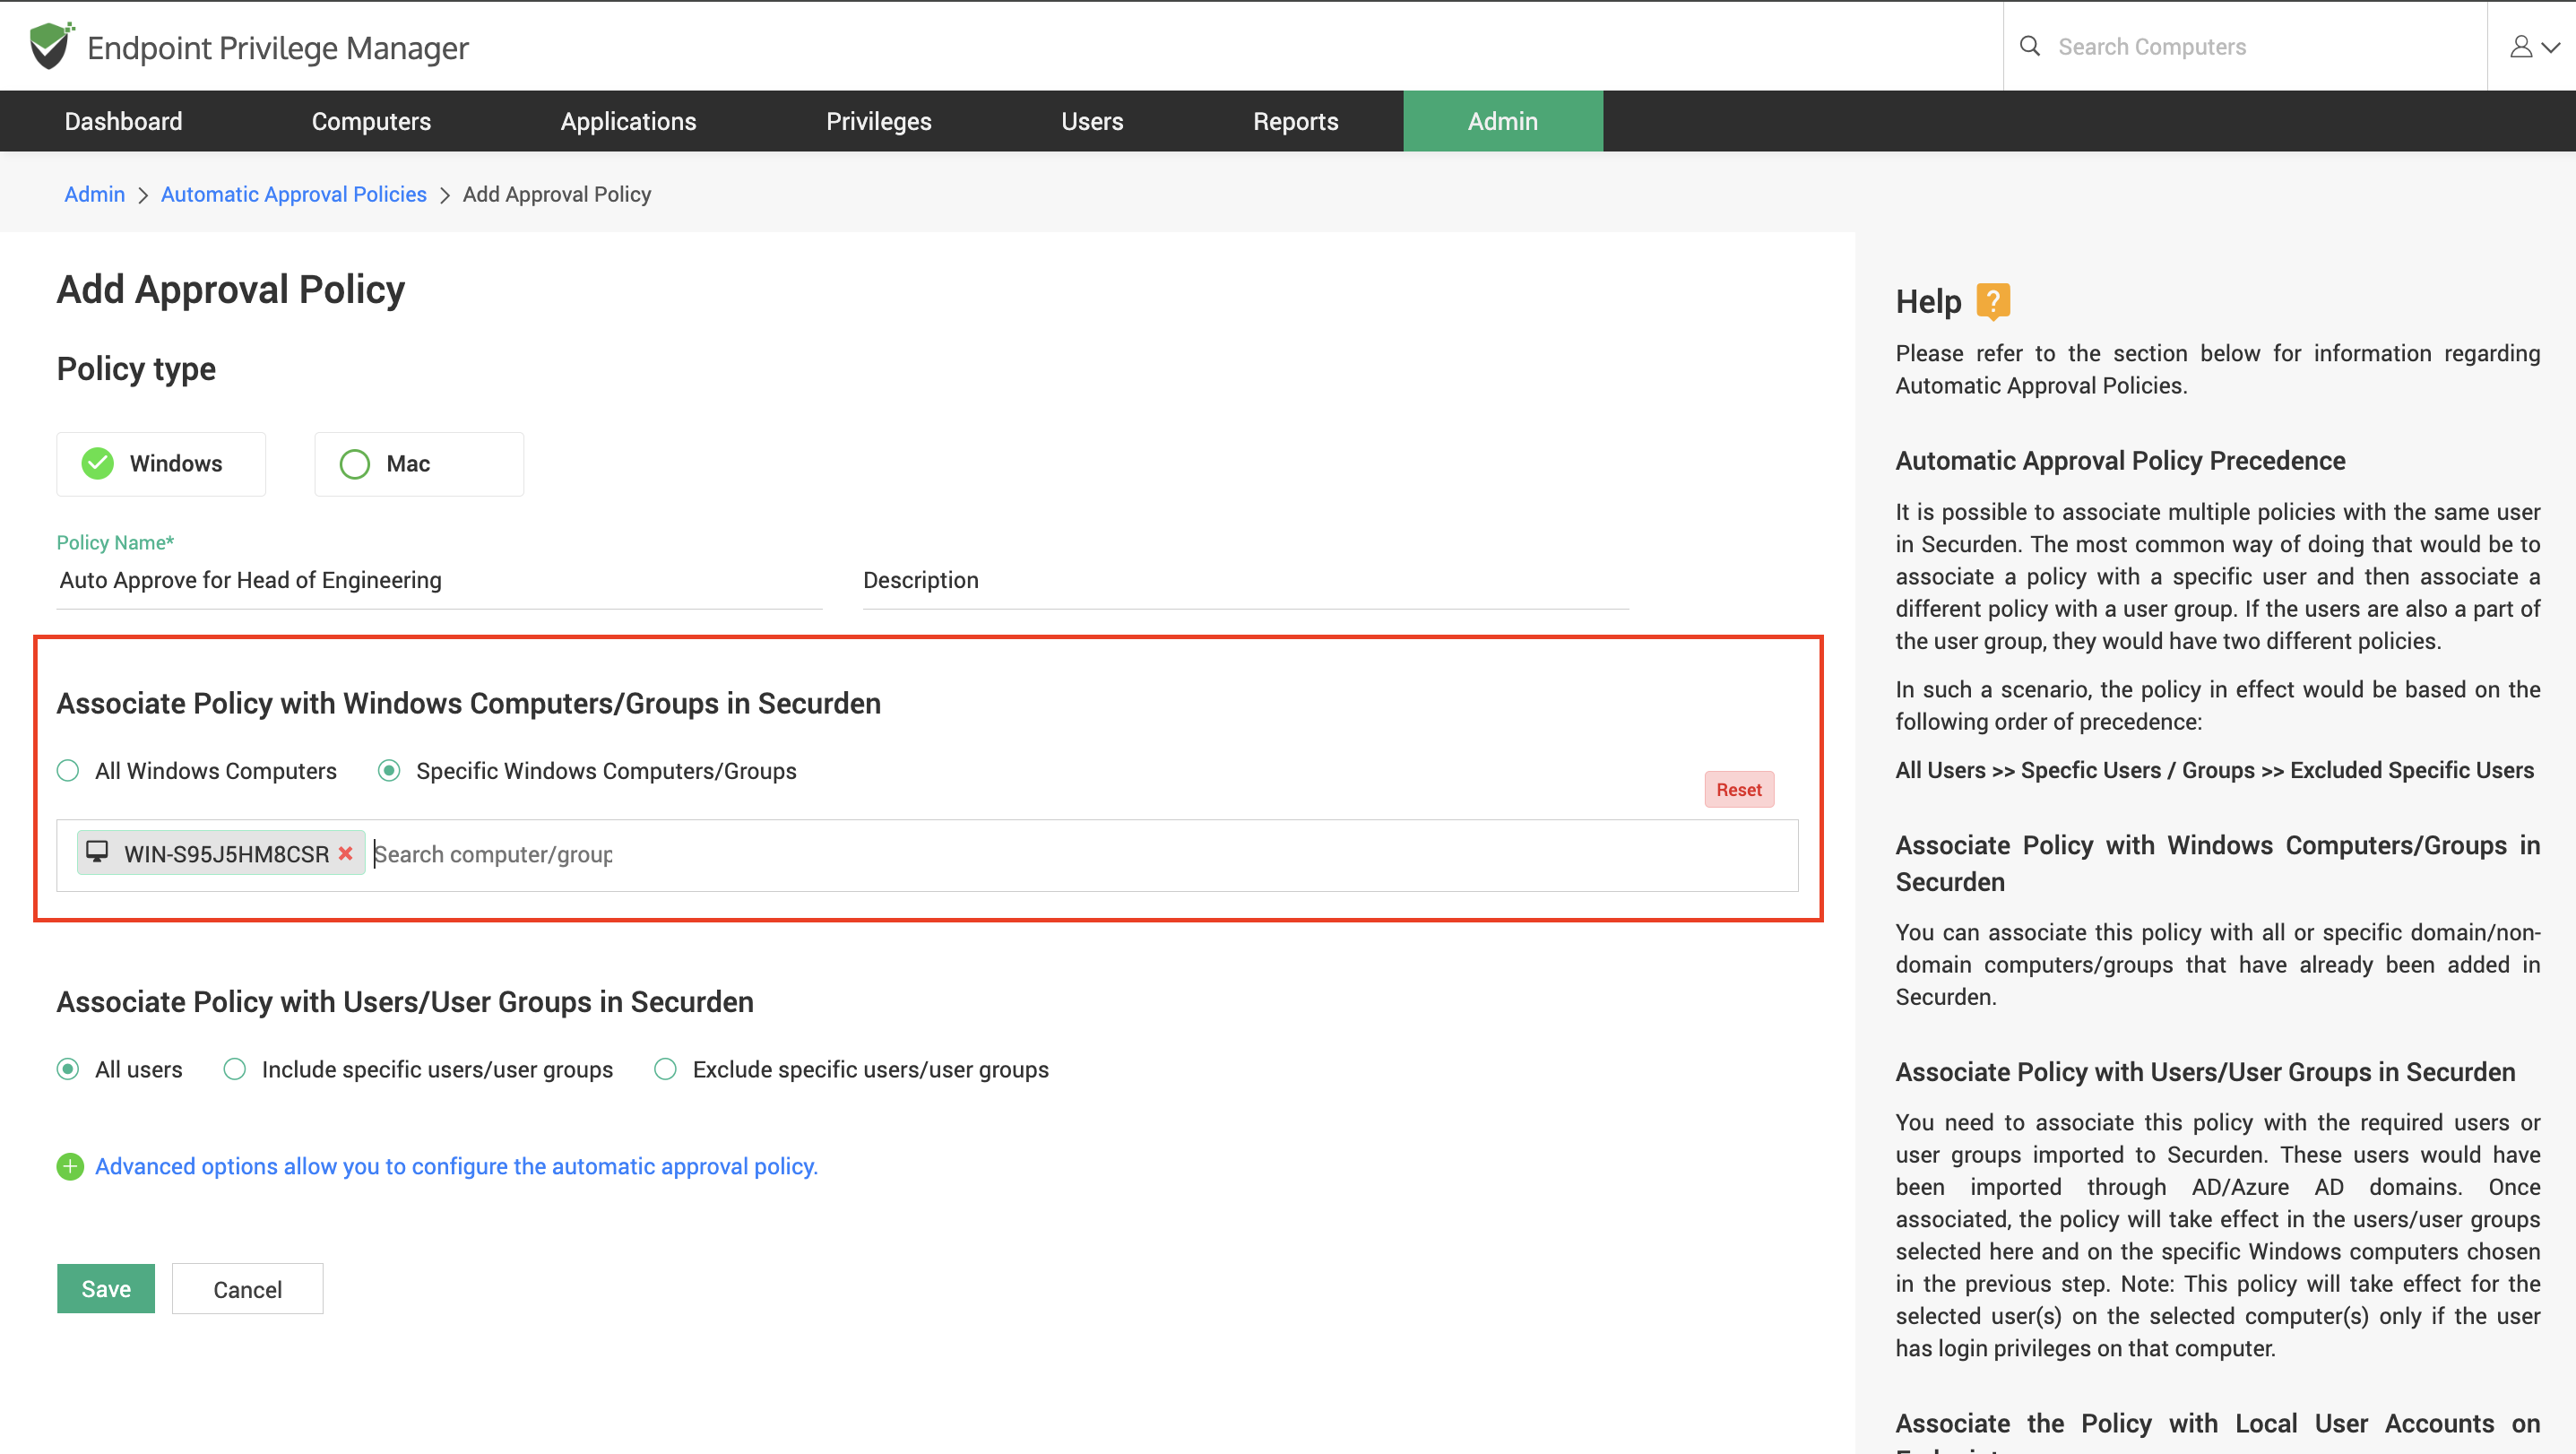Go back to Automatic Approval Policies breadcrumb
Screen dimensions: 2576x1454
[x=294, y=194]
